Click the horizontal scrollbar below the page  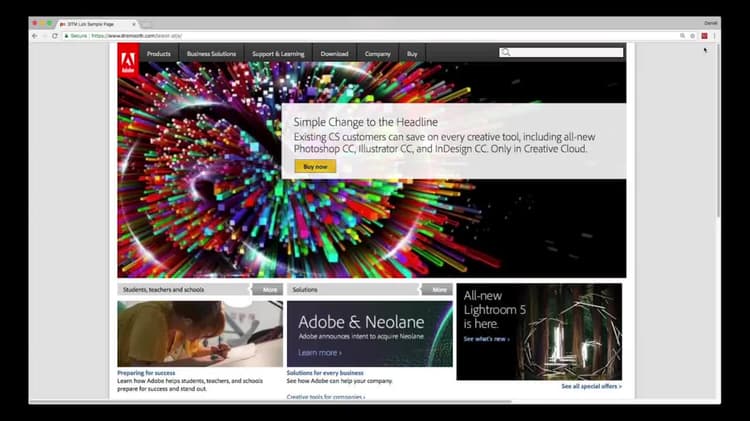[273, 402]
